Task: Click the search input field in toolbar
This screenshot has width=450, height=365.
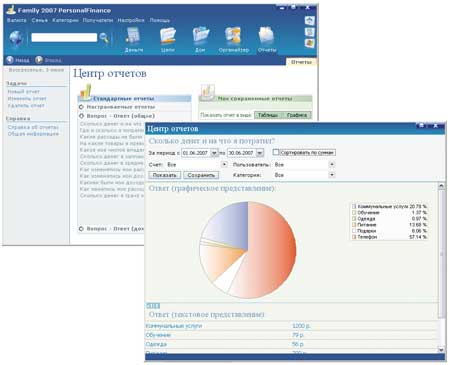Action: point(64,37)
